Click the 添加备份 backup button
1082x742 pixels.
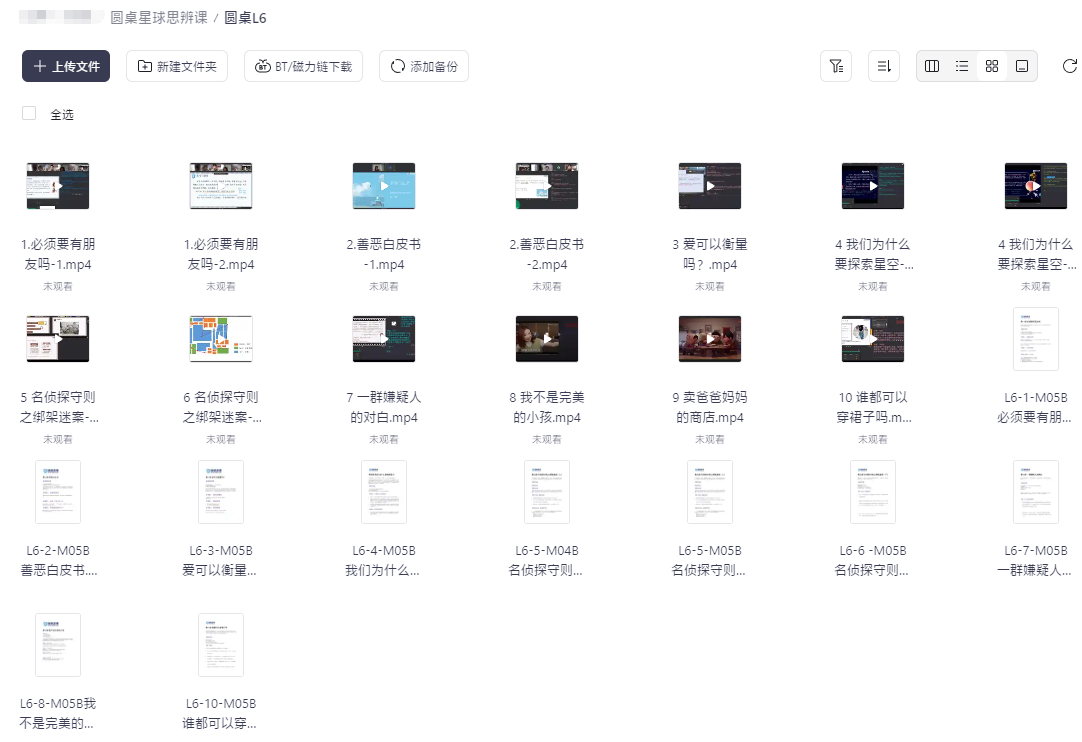424,66
